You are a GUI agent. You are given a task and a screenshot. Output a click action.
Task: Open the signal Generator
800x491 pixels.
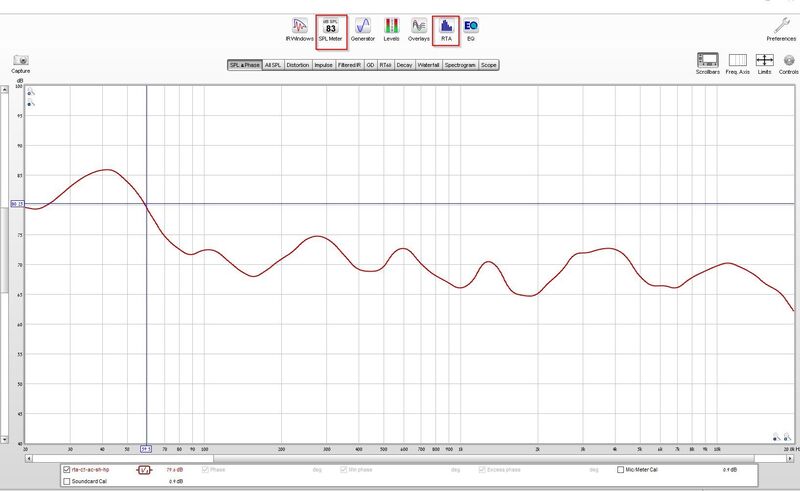[363, 30]
